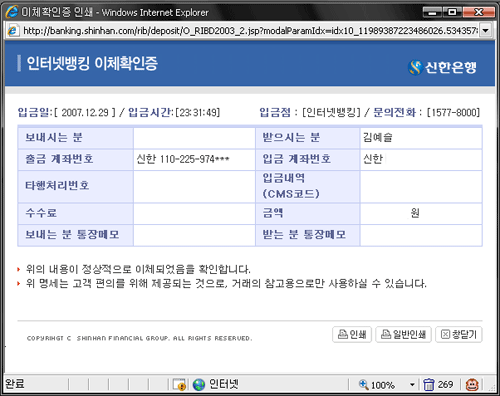Image resolution: width=500 pixels, height=396 pixels.
Task: Open the address bar dropdown arrow
Action: click(x=486, y=31)
